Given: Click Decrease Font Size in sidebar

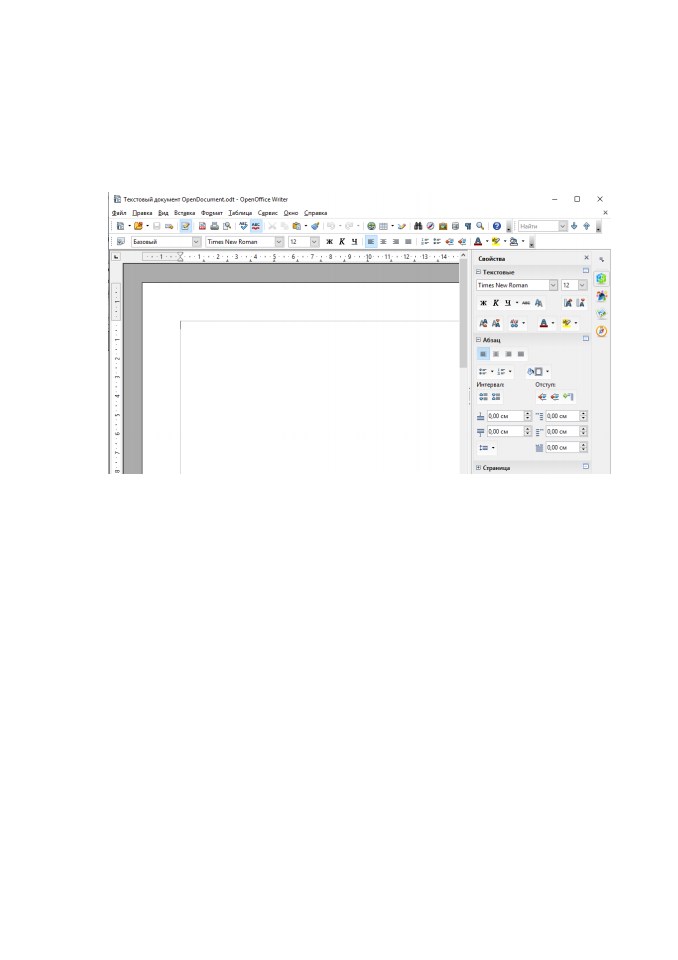Looking at the screenshot, I should 580,303.
